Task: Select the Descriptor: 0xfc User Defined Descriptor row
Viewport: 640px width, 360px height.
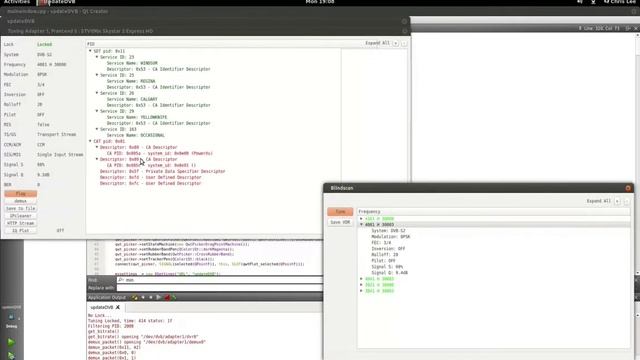Action: [x=151, y=183]
